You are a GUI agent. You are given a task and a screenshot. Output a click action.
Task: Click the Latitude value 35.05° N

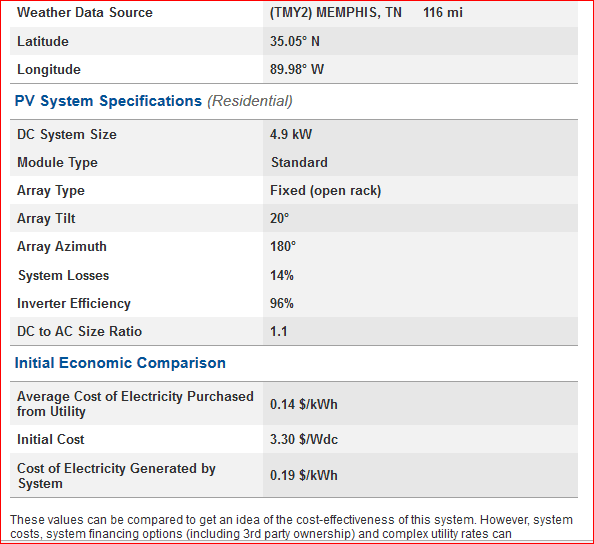295,41
